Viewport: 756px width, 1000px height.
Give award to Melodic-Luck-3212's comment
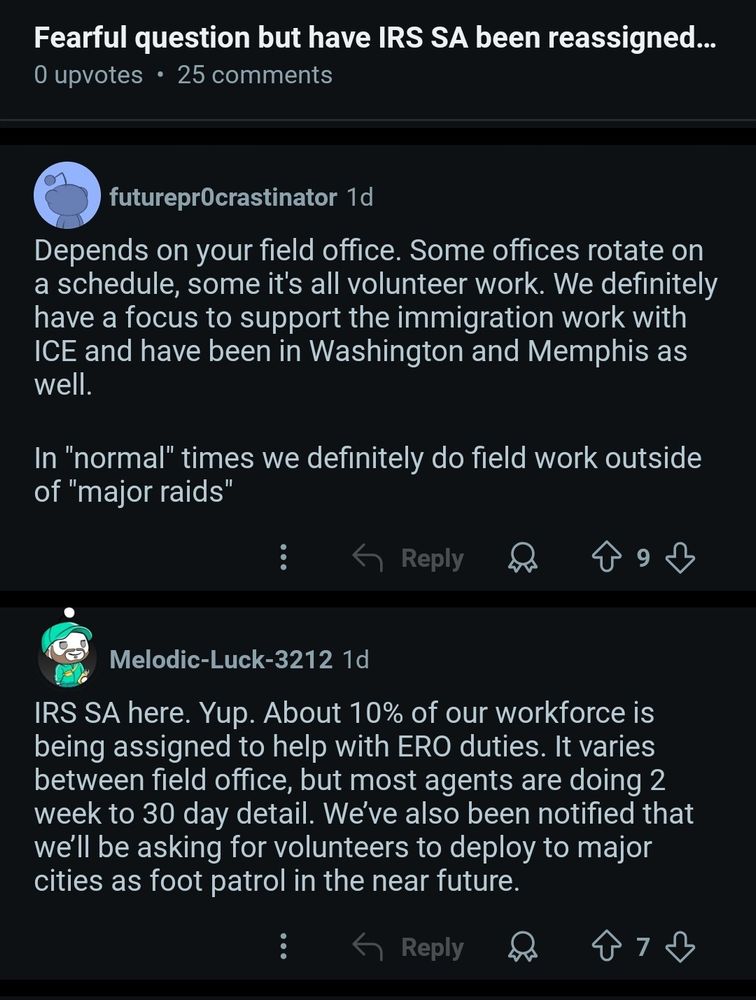(523, 946)
